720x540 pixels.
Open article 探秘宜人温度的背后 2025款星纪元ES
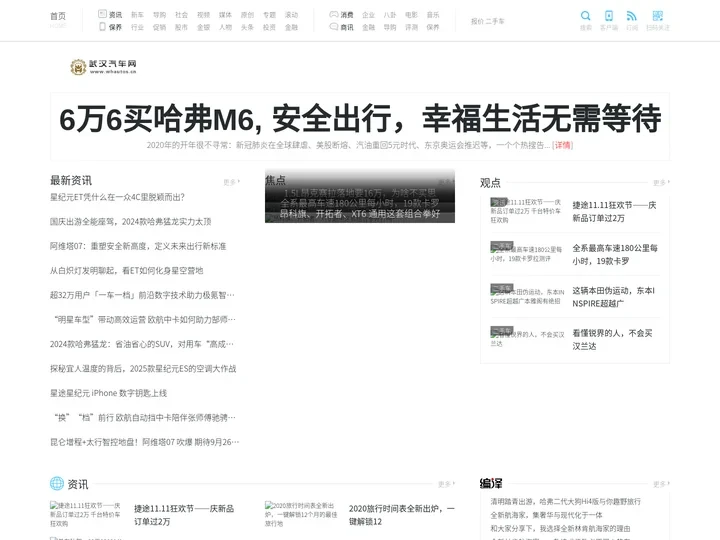point(143,368)
